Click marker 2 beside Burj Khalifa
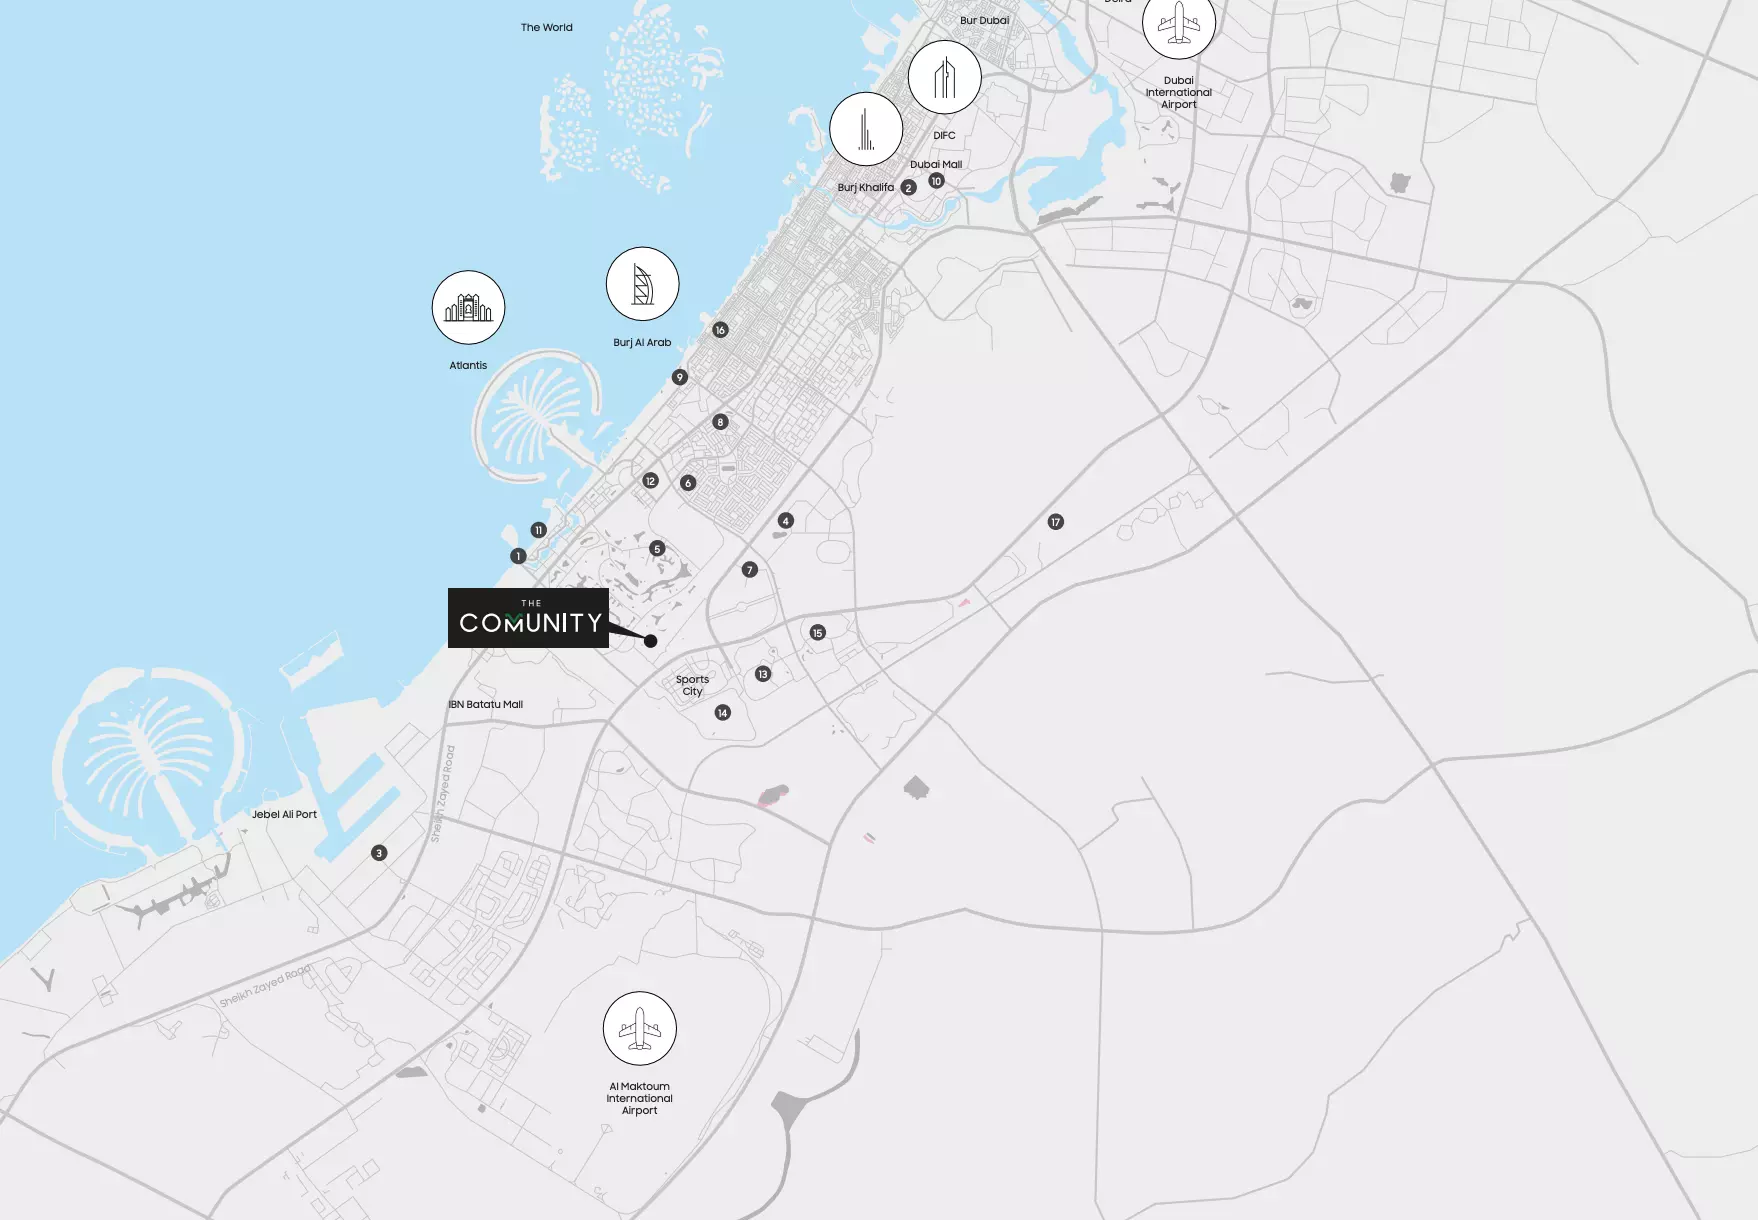This screenshot has width=1758, height=1220. pyautogui.click(x=908, y=187)
